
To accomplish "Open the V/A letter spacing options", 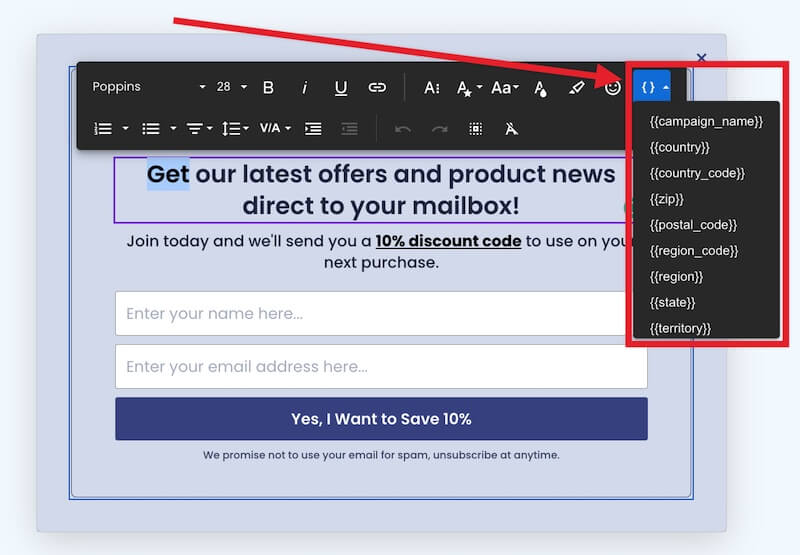I will click(x=274, y=128).
